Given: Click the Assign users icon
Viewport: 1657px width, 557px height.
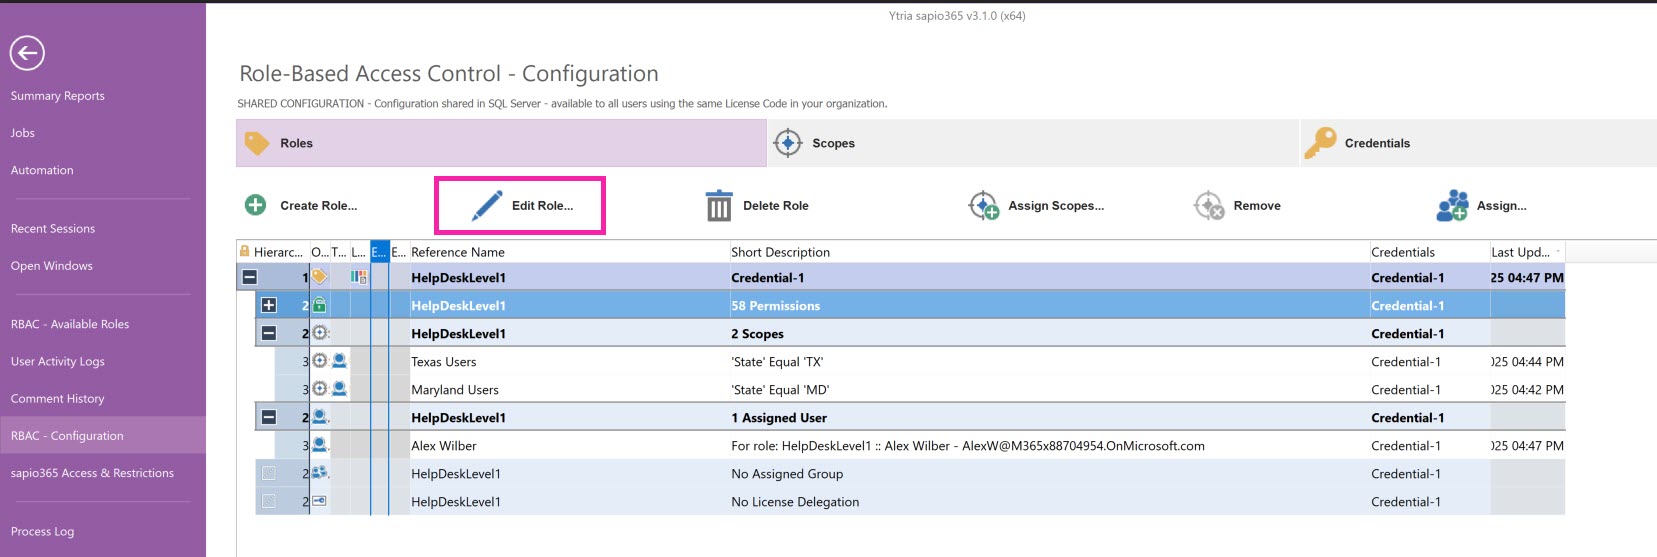Looking at the screenshot, I should (x=1452, y=205).
